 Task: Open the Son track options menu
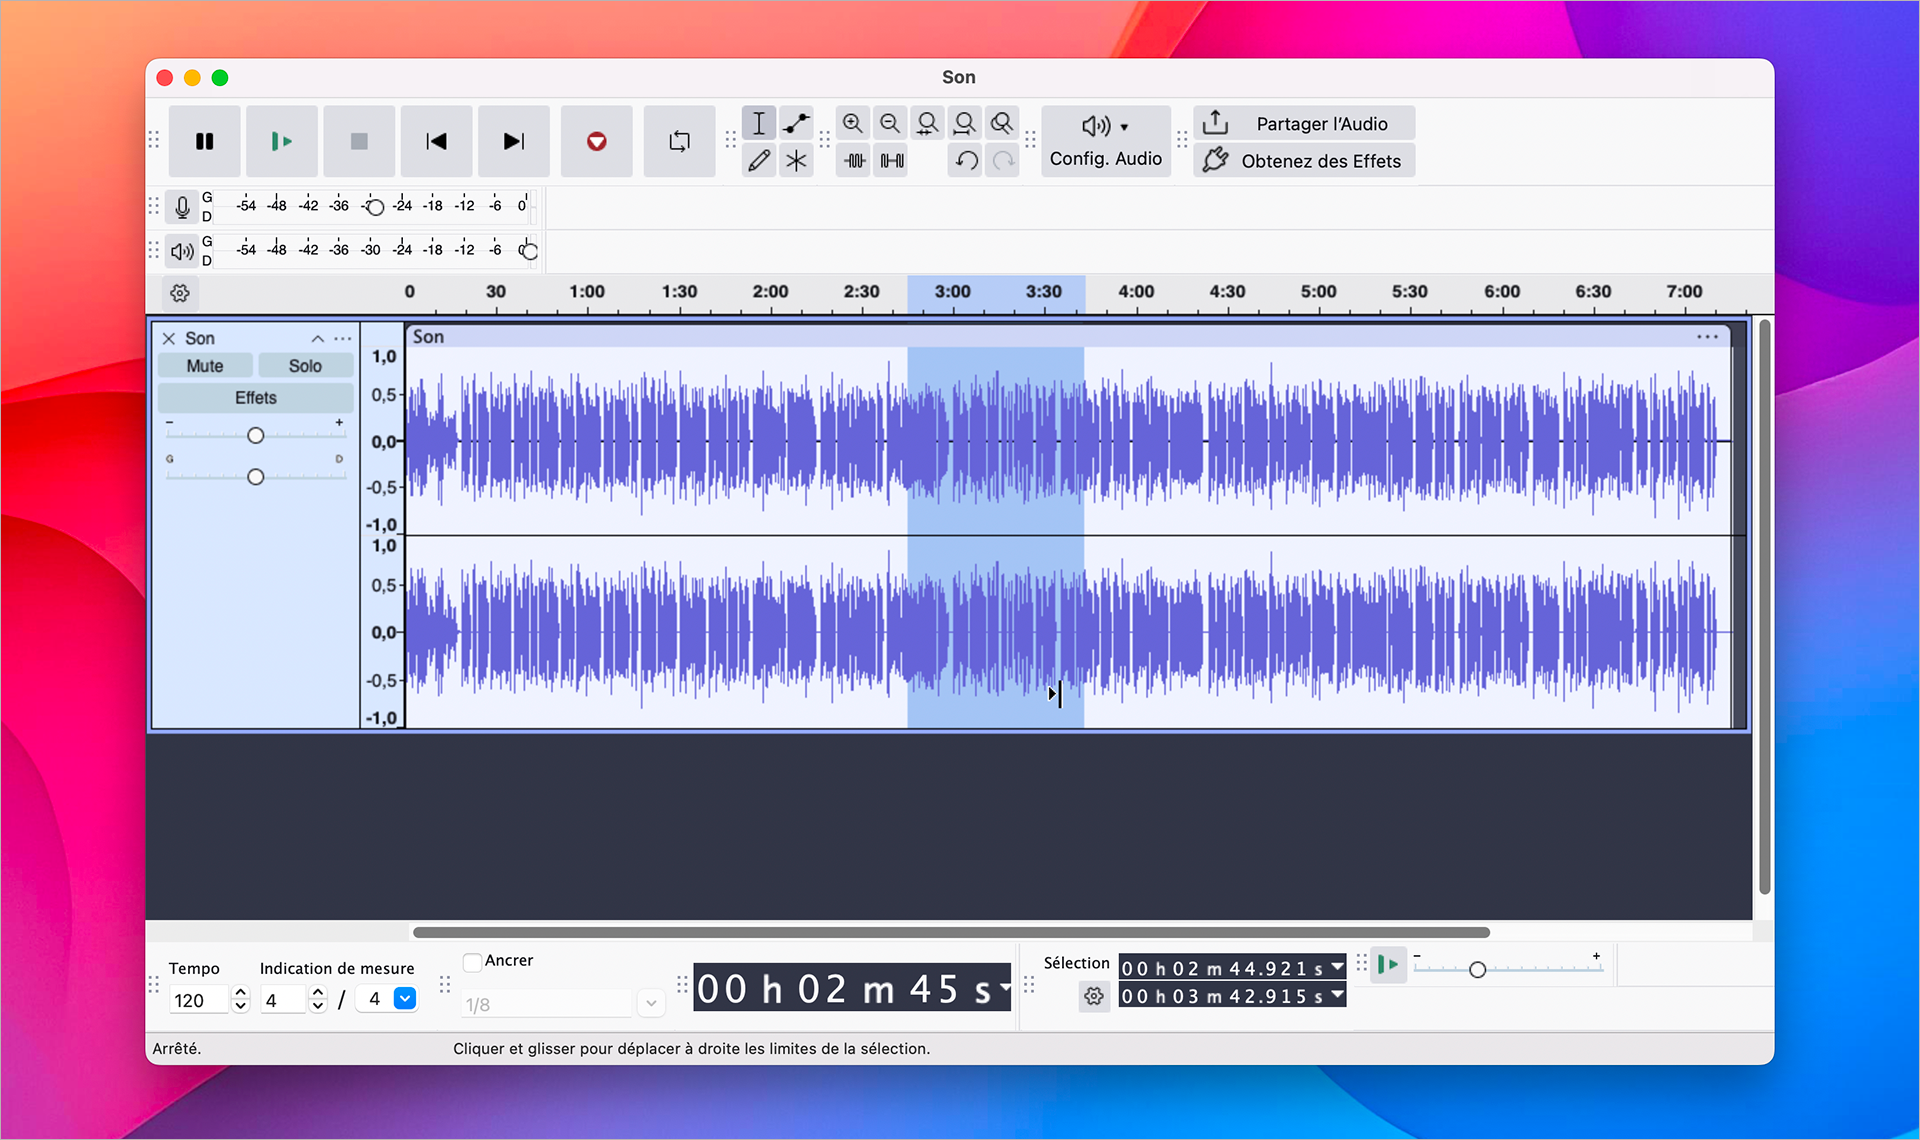point(343,339)
